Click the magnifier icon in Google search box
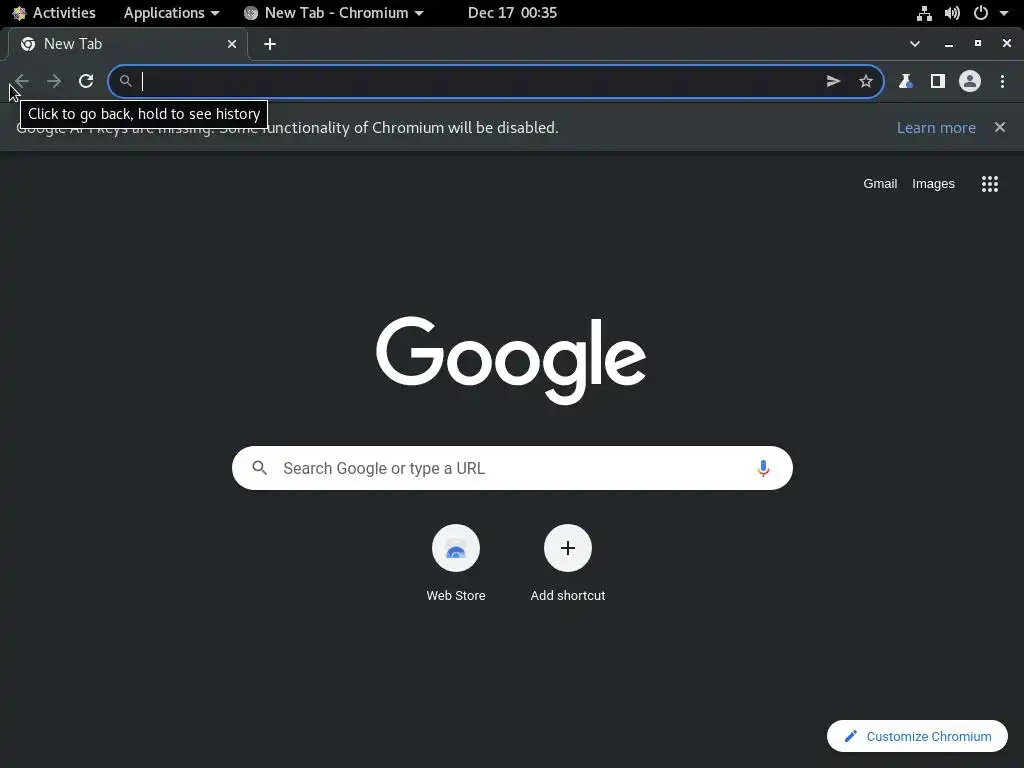Screen dimensions: 1024x768 pyautogui.click(x=259, y=468)
